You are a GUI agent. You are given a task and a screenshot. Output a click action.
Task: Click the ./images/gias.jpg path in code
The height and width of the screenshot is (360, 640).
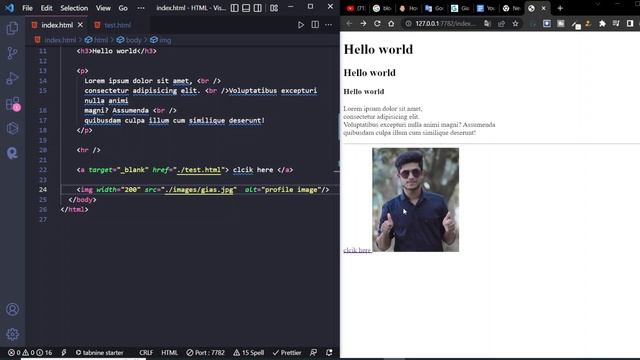(x=199, y=190)
